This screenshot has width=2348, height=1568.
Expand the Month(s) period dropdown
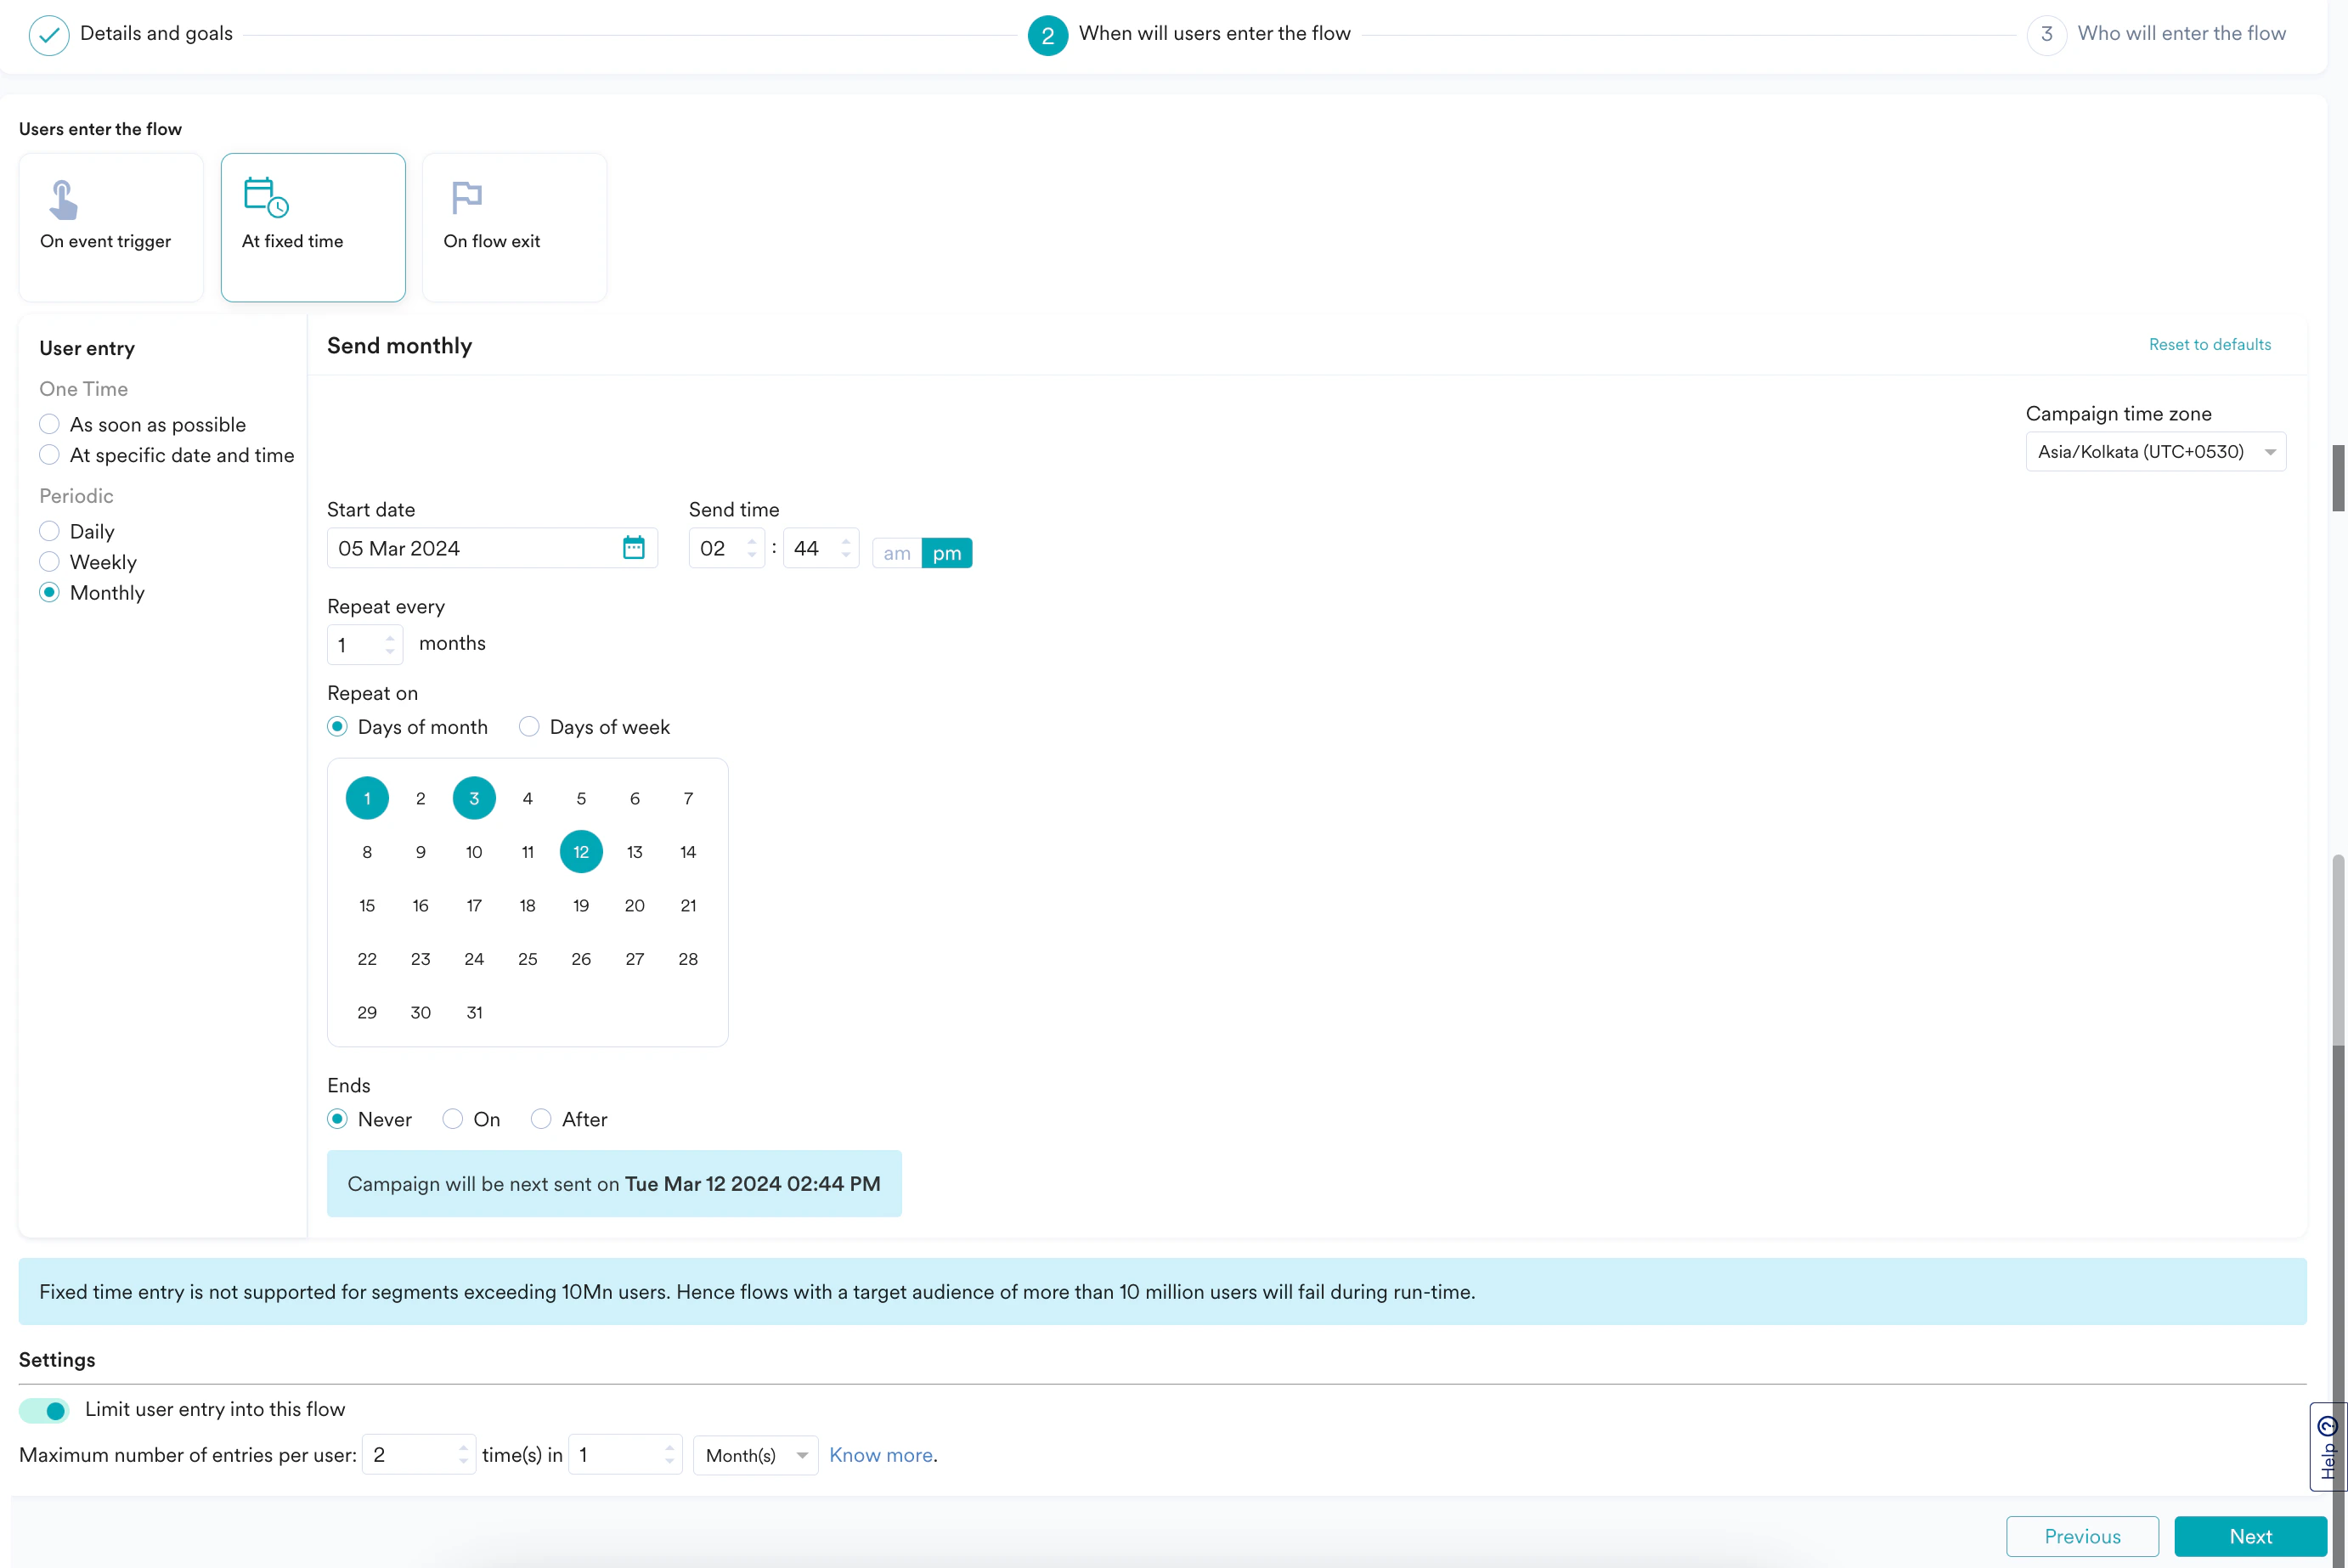click(x=755, y=1456)
